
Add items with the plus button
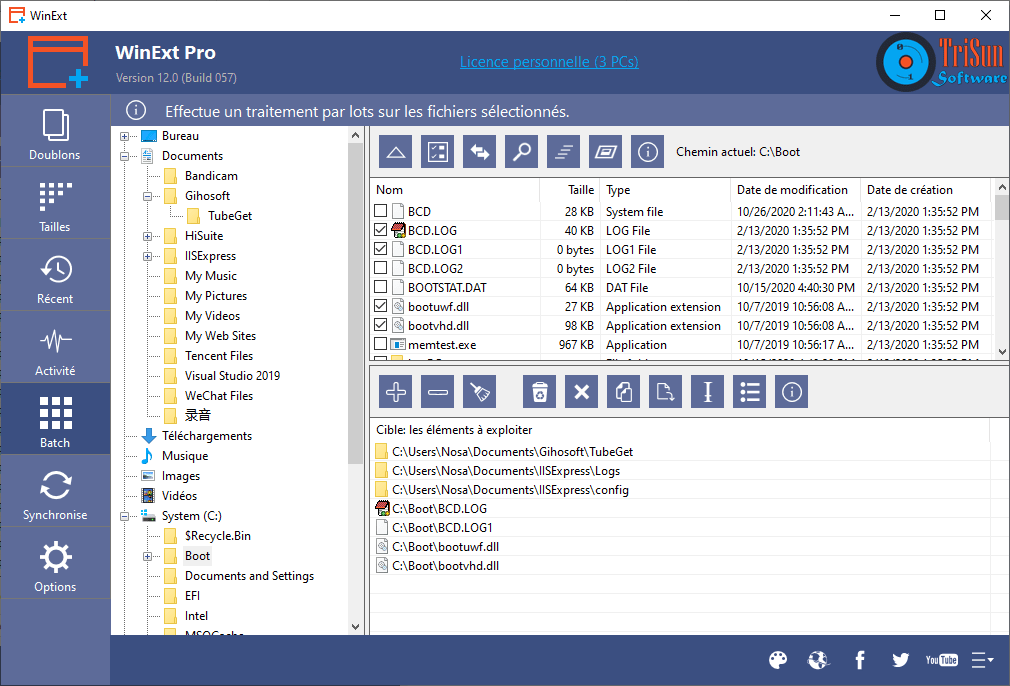395,392
